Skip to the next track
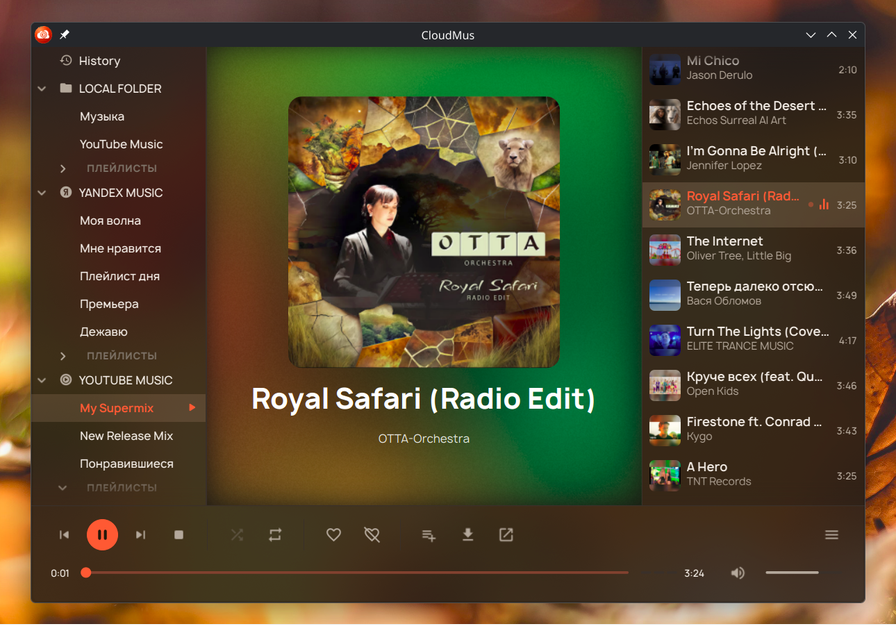 click(x=141, y=535)
